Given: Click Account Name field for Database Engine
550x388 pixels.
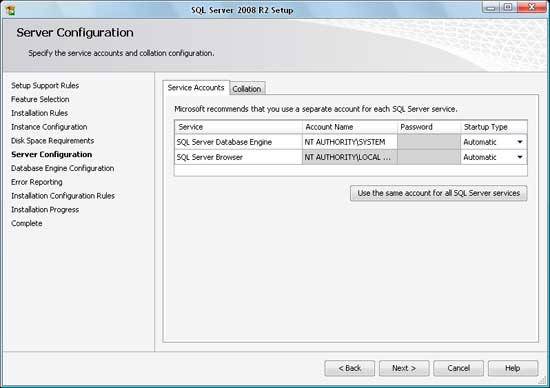Looking at the screenshot, I should pos(350,142).
